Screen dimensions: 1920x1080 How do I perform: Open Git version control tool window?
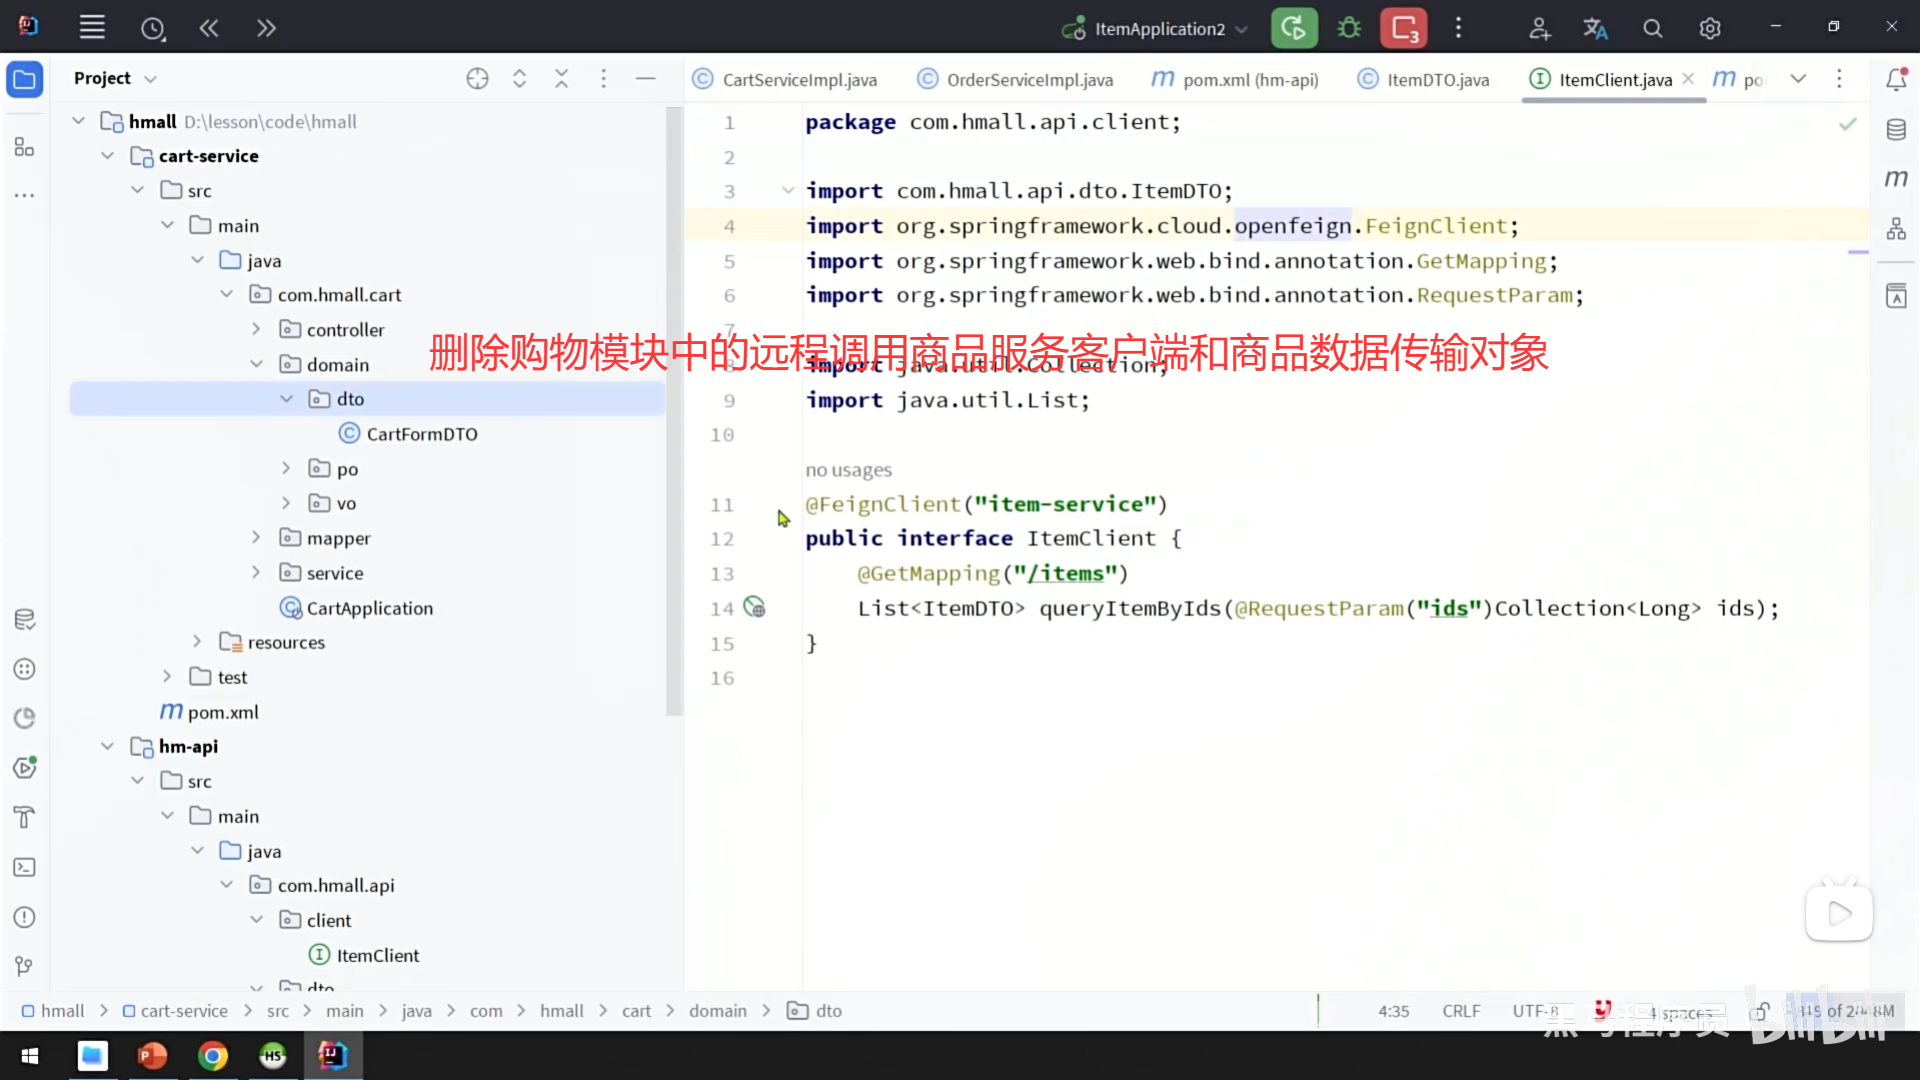(25, 966)
